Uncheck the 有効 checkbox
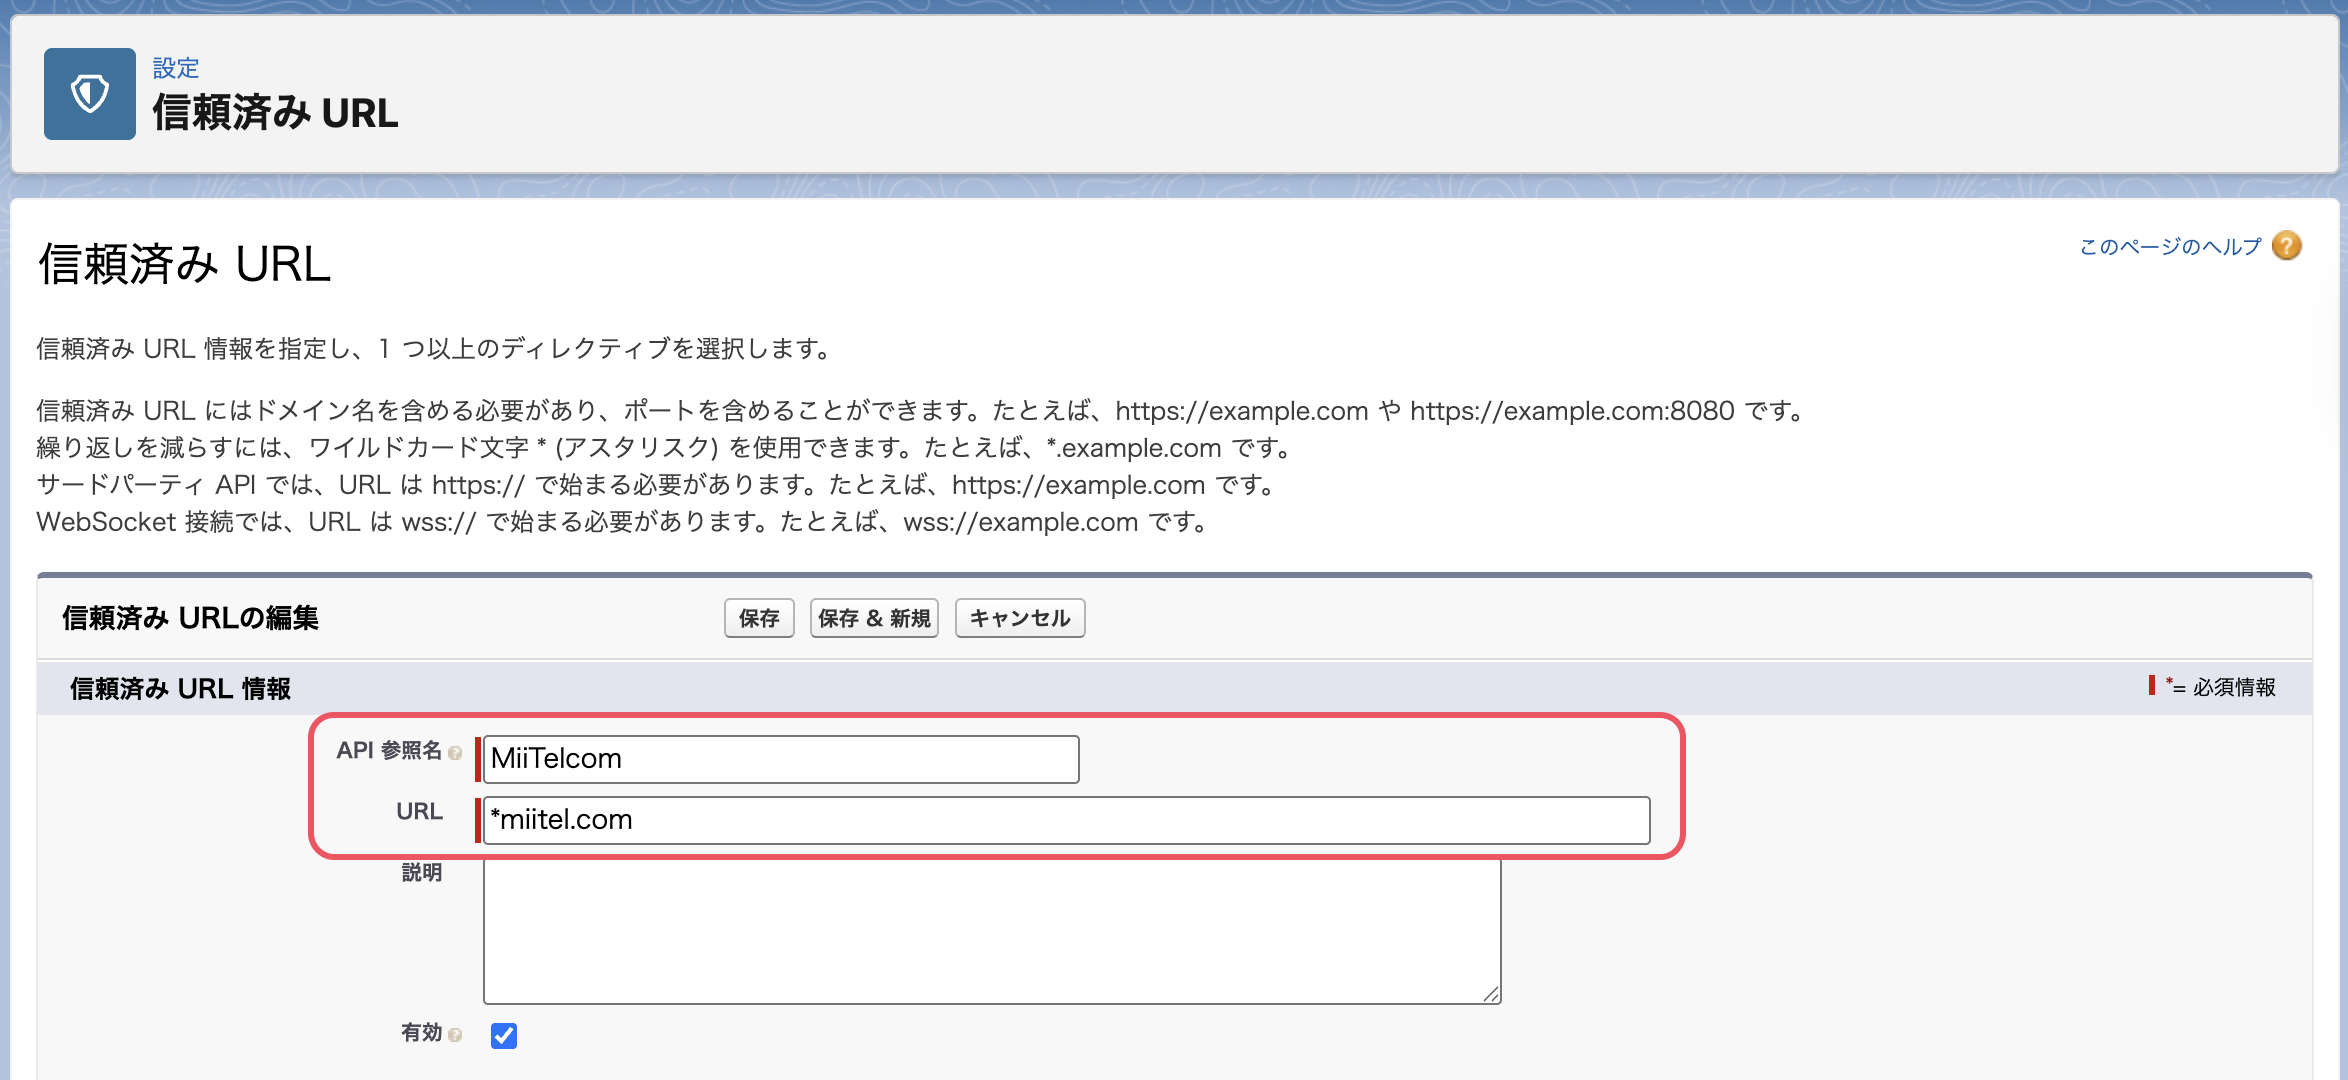The height and width of the screenshot is (1080, 2348). pos(504,1036)
